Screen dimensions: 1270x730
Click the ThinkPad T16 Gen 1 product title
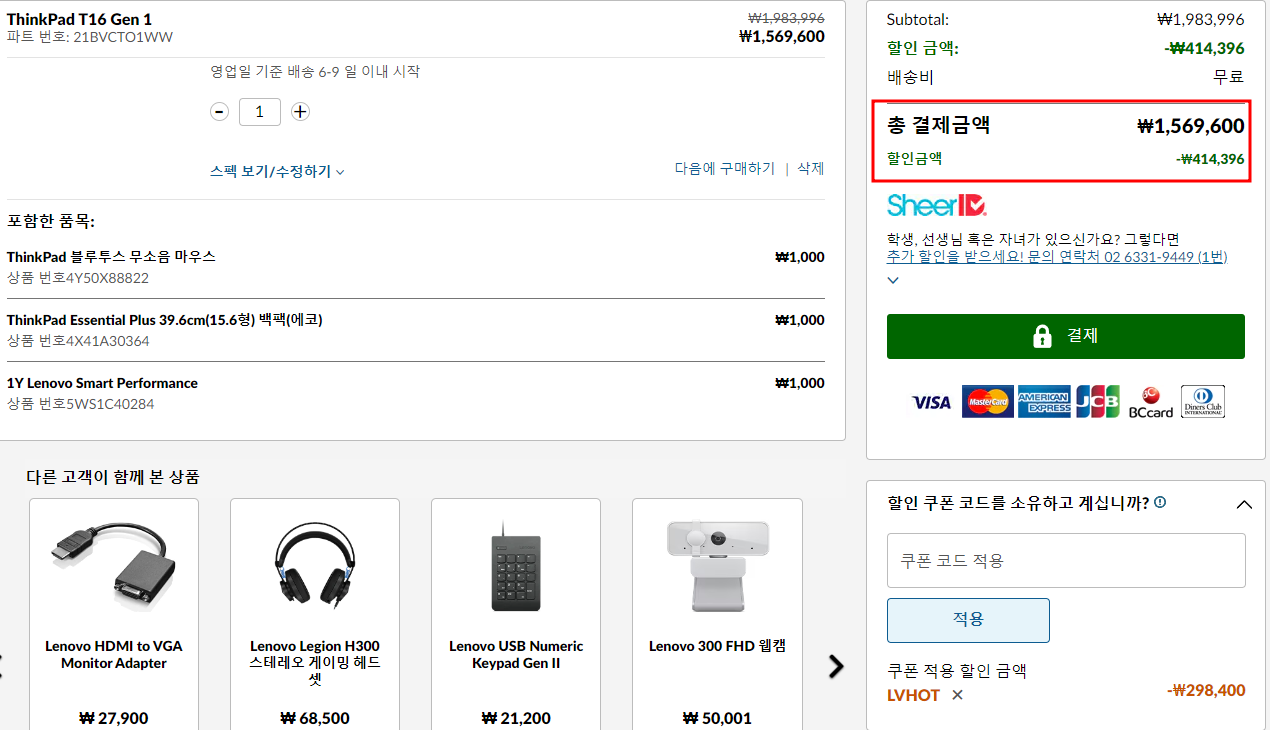[x=79, y=19]
